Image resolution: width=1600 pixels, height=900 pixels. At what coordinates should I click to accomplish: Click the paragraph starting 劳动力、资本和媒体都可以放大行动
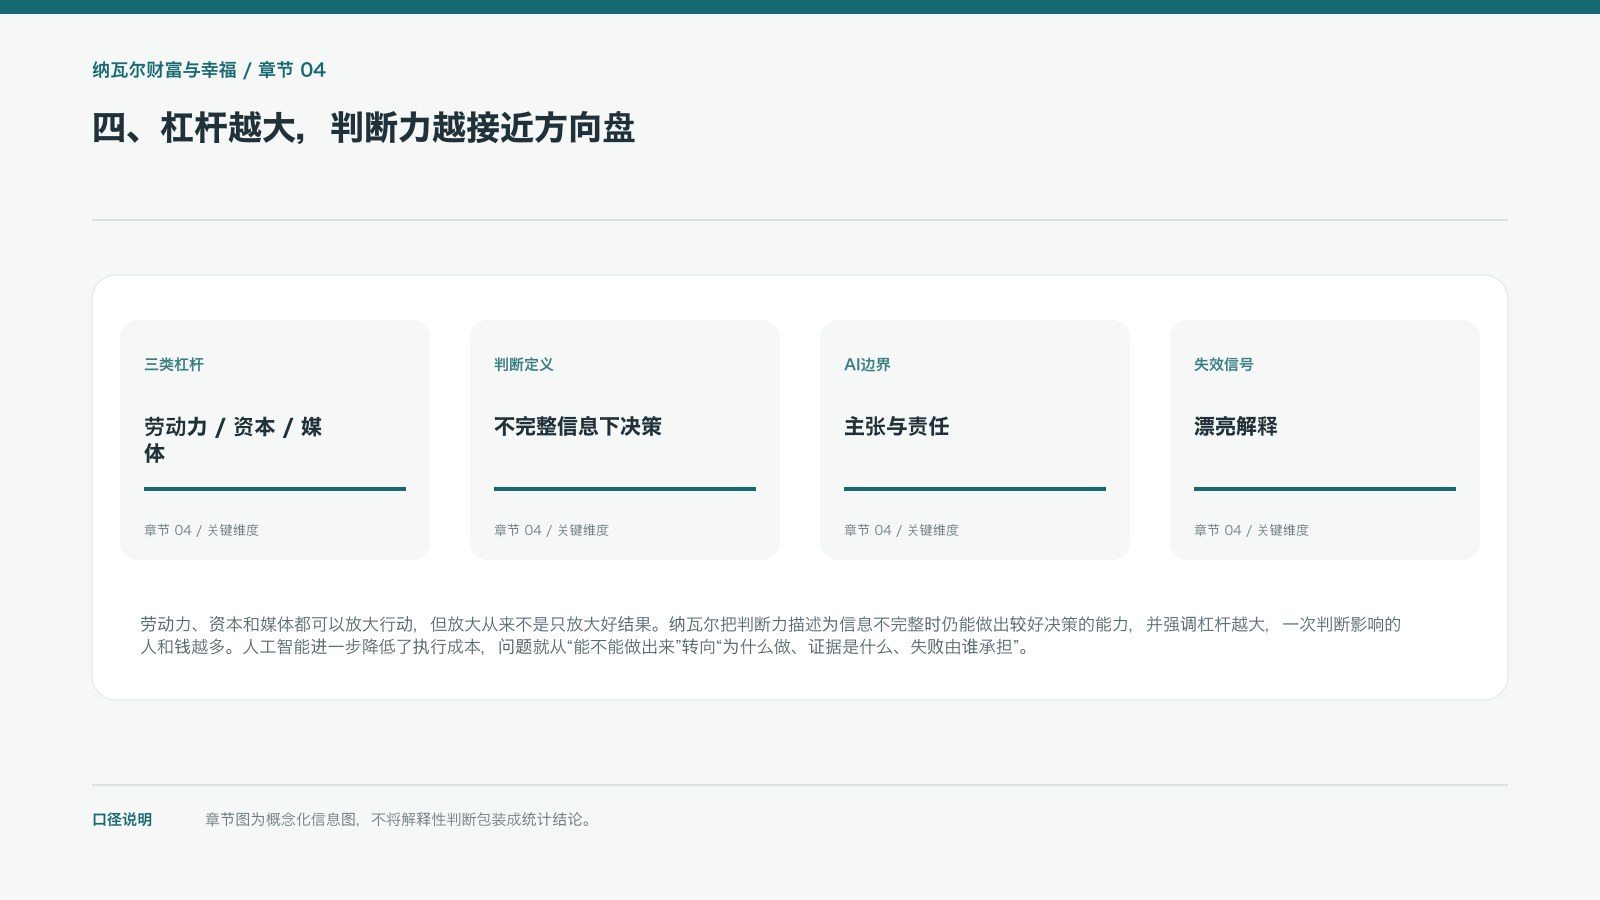[770, 636]
